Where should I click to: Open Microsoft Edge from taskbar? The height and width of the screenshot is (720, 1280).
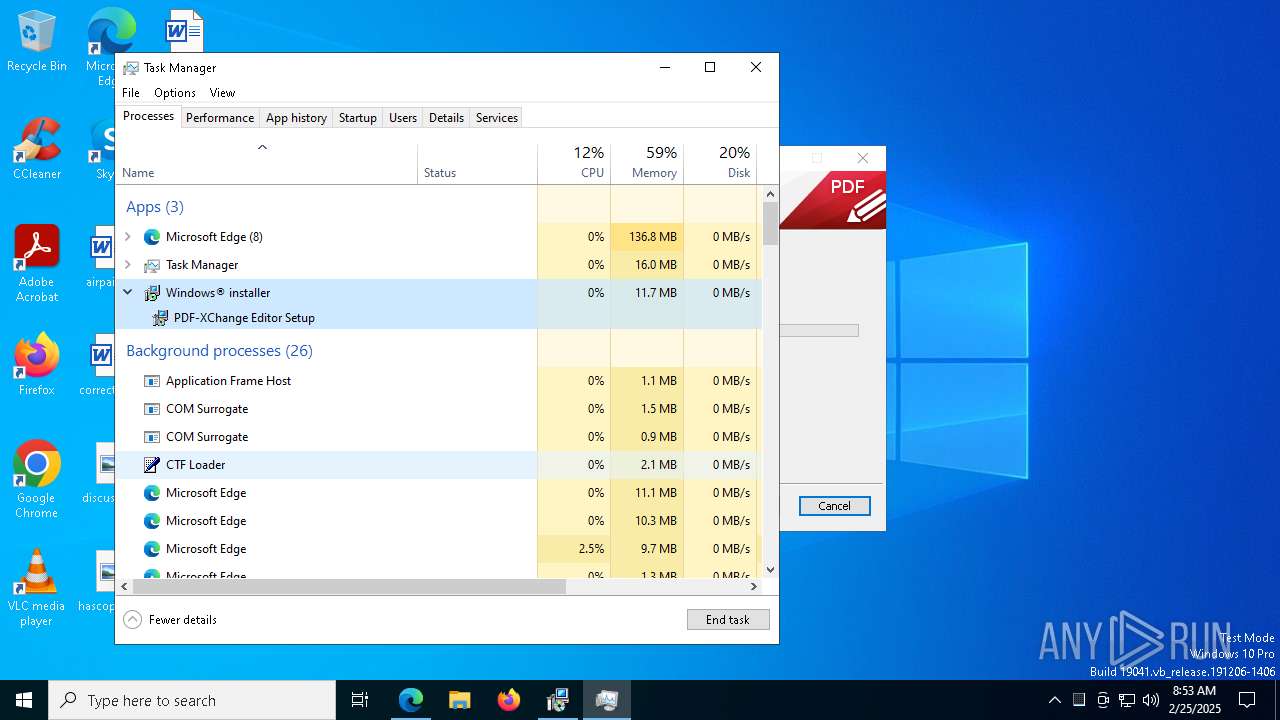tap(411, 700)
